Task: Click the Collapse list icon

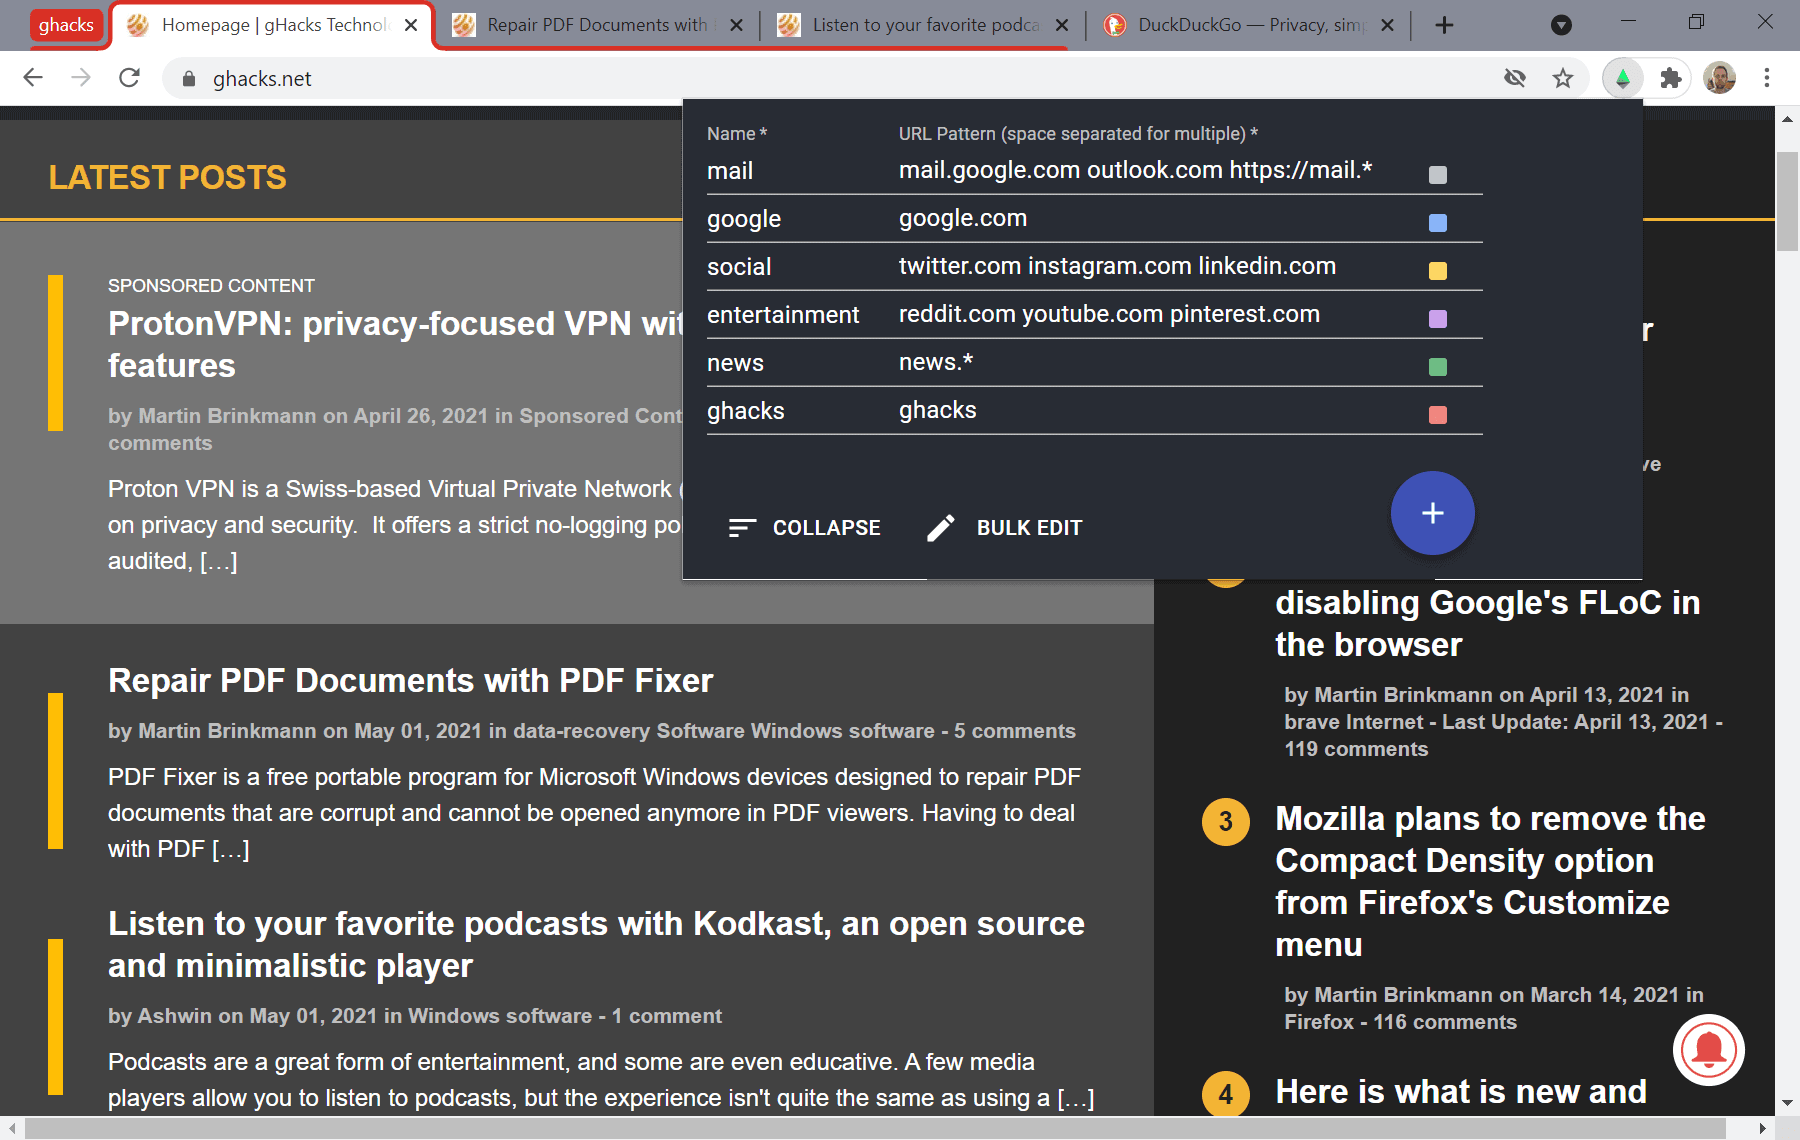Action: [741, 528]
